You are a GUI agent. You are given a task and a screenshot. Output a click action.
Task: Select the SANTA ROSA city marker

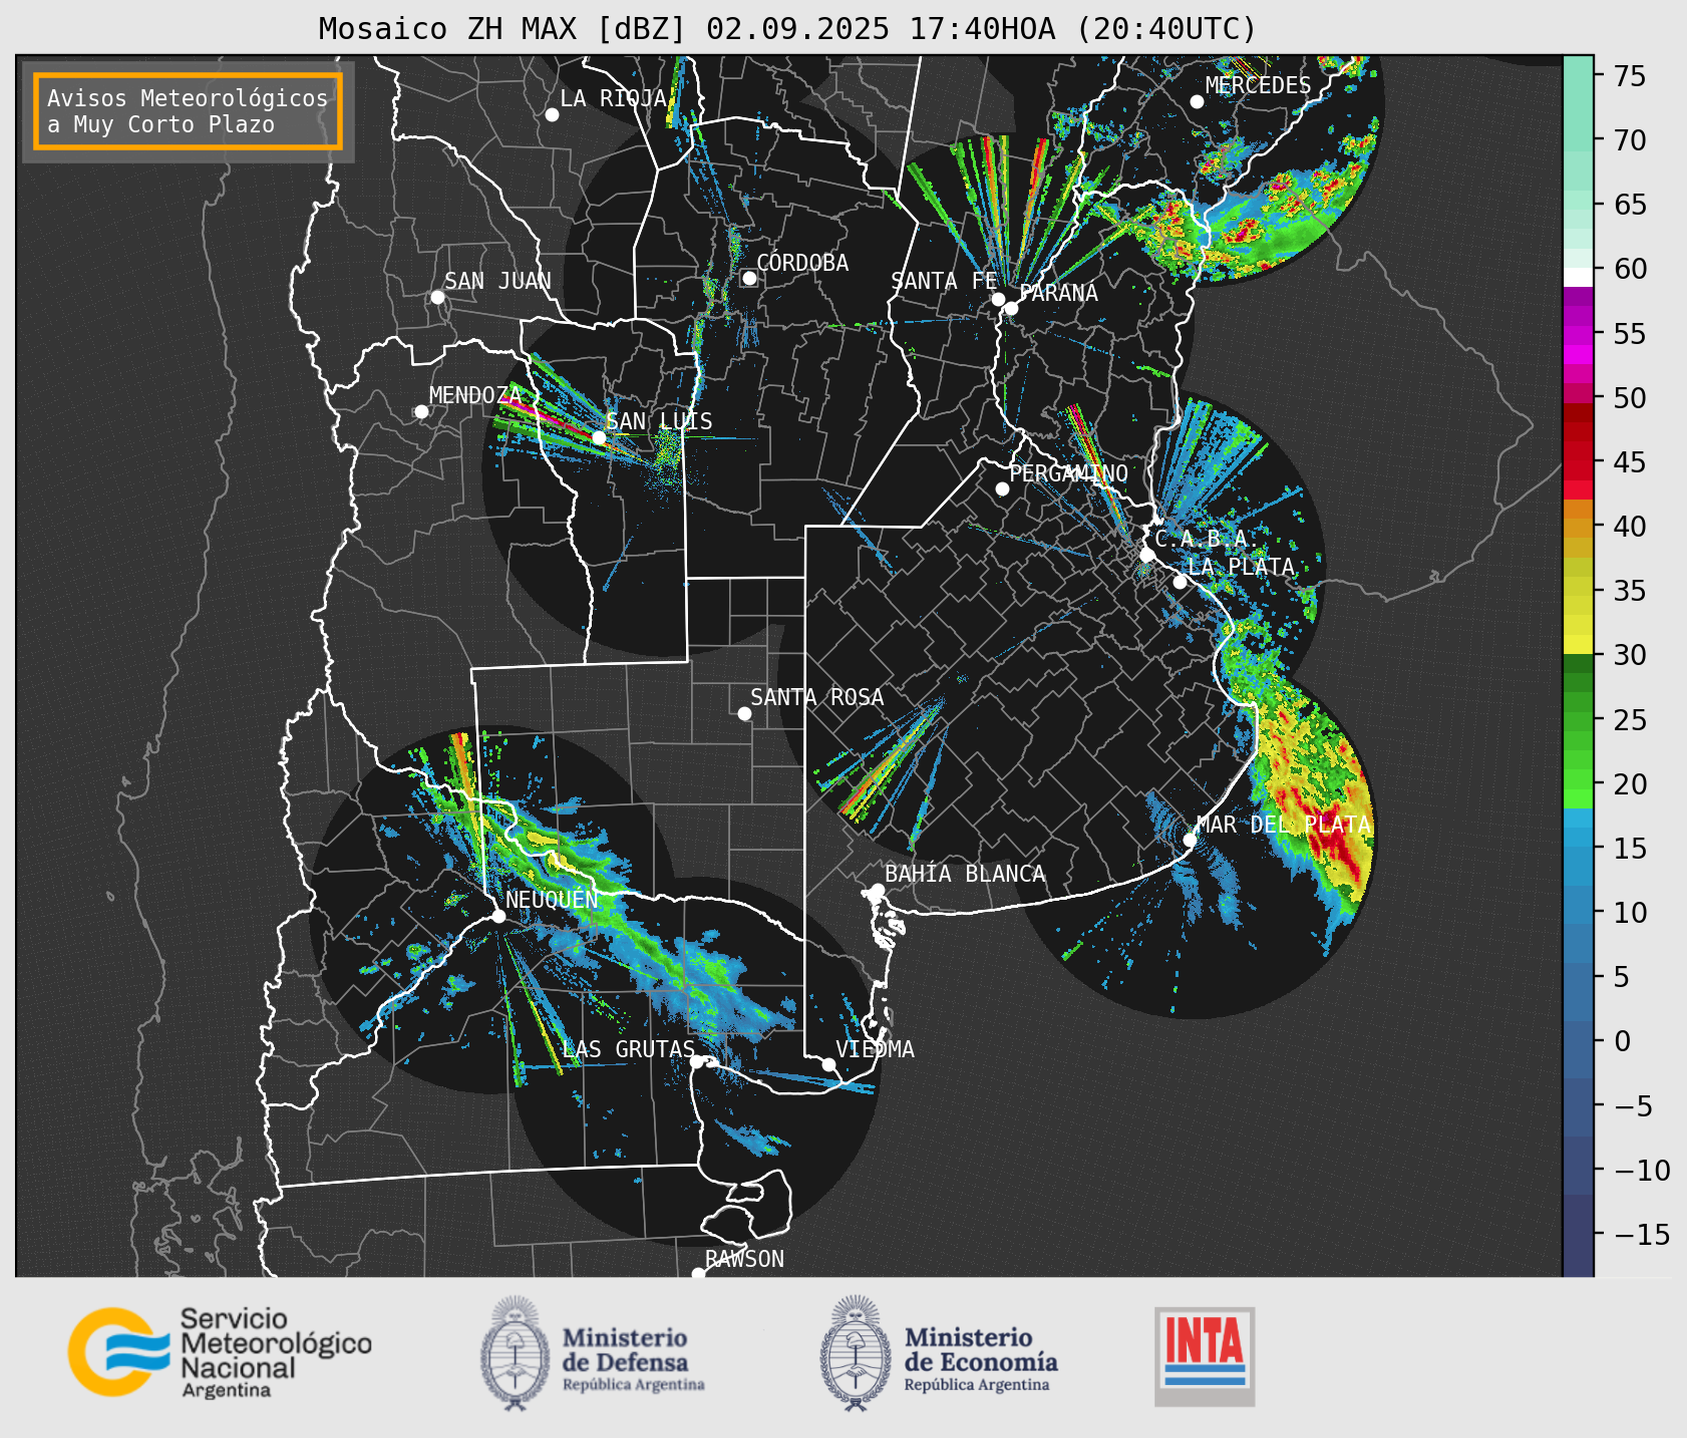[744, 713]
